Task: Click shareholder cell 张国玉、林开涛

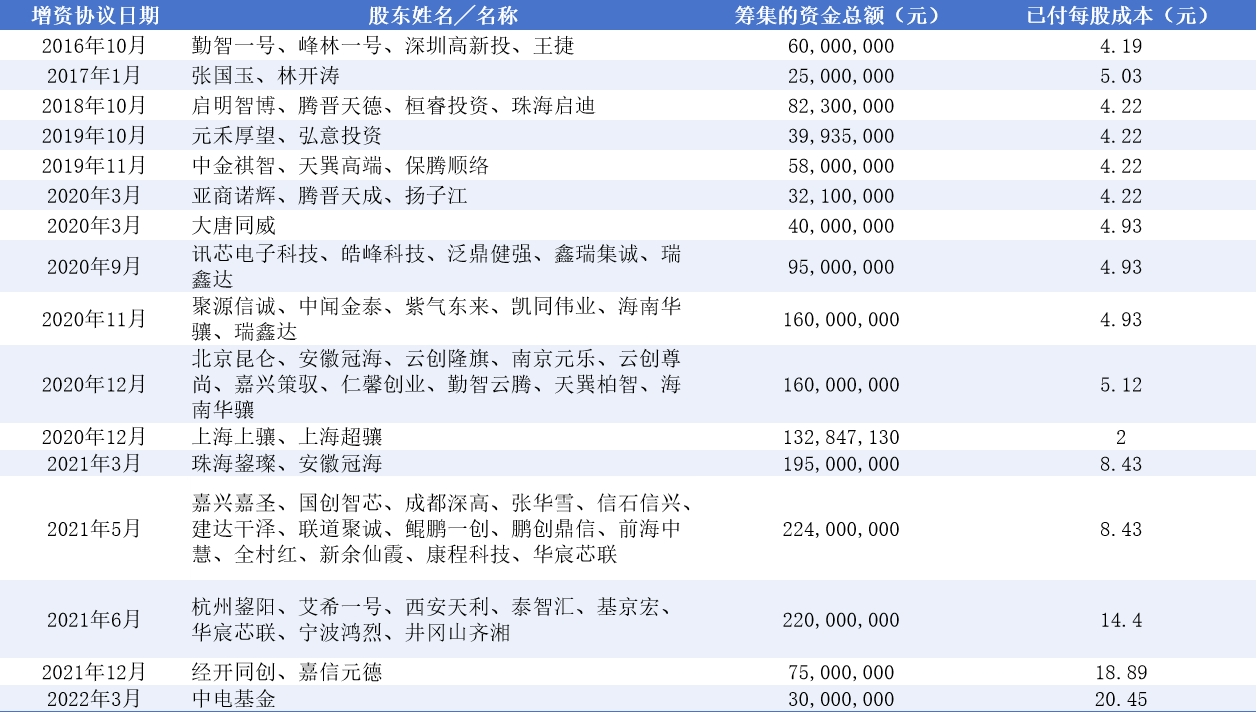Action: 266,76
